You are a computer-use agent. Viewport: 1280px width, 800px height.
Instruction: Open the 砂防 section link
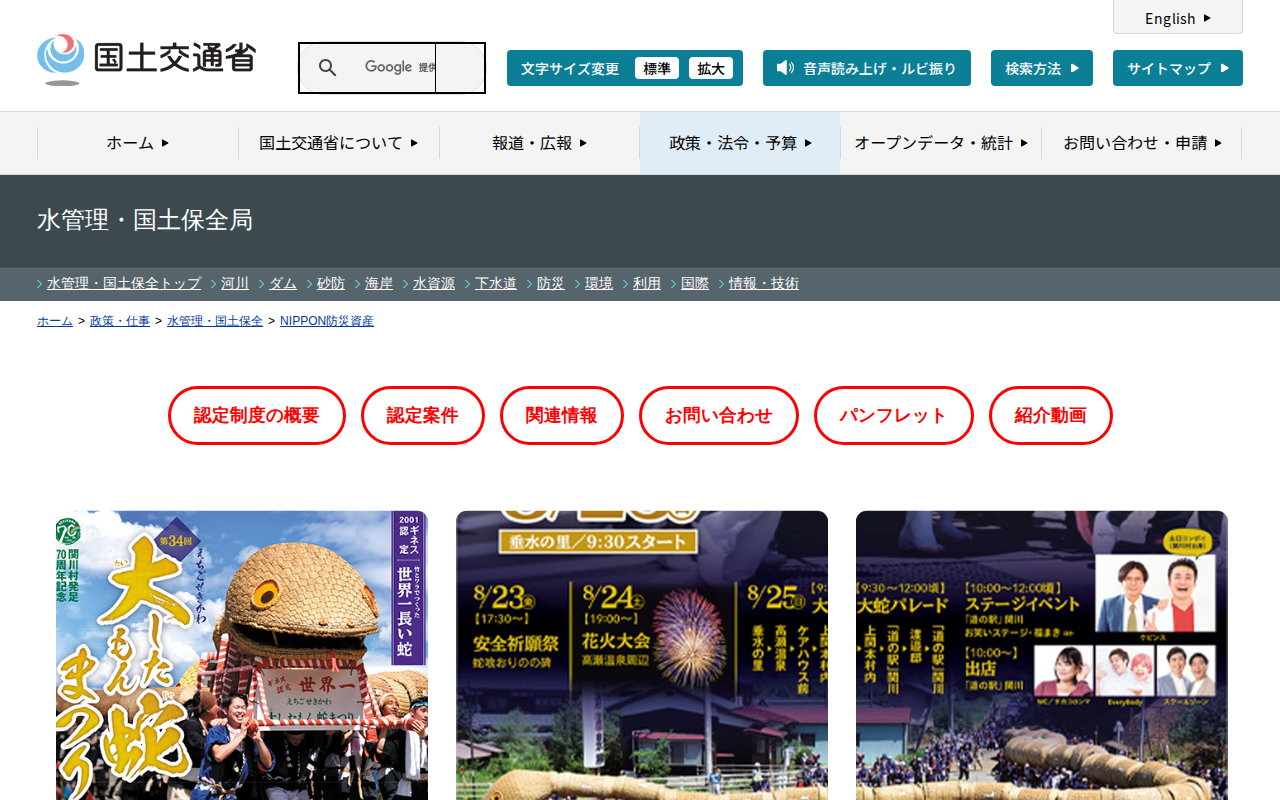pos(331,283)
